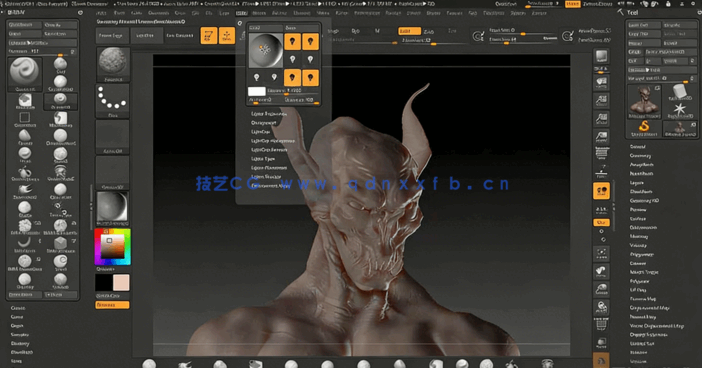This screenshot has width=702, height=368.
Task: Click the Scale view icon on right shelf
Action: 601,289
